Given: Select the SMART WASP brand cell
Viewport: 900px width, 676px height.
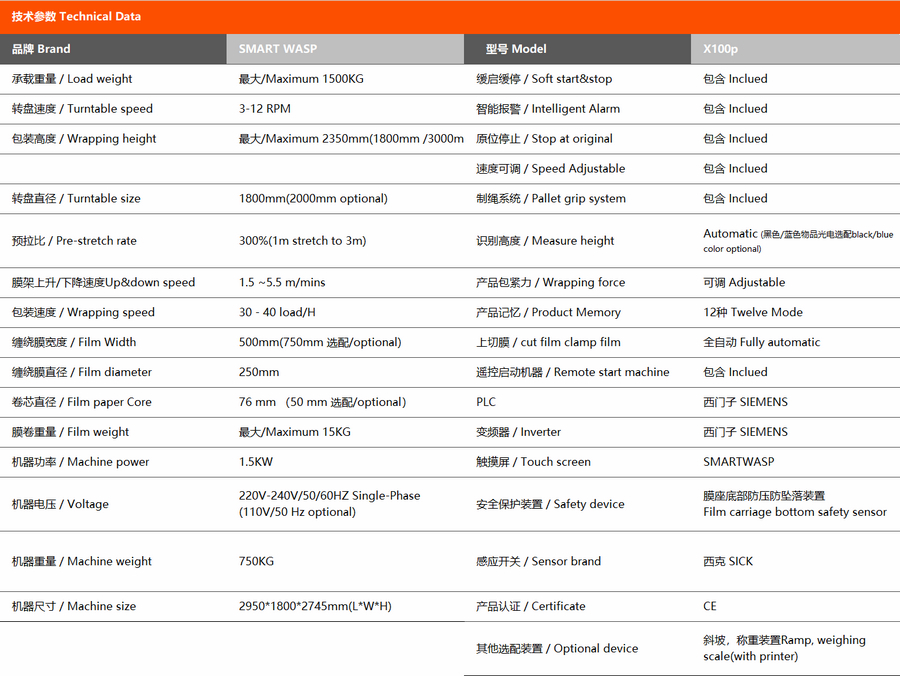Looking at the screenshot, I should click(277, 49).
